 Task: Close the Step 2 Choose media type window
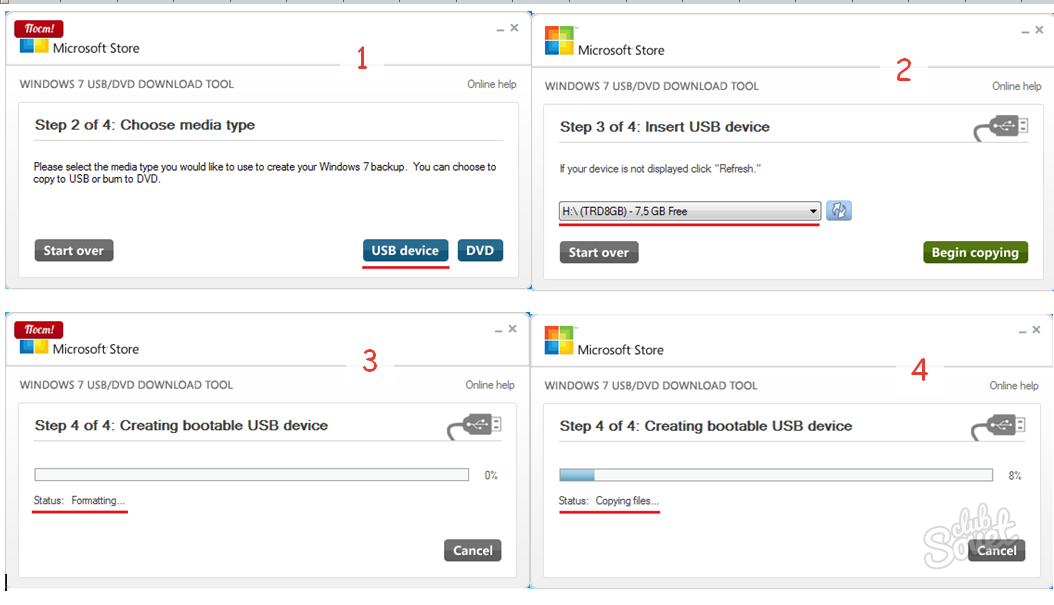tap(514, 28)
